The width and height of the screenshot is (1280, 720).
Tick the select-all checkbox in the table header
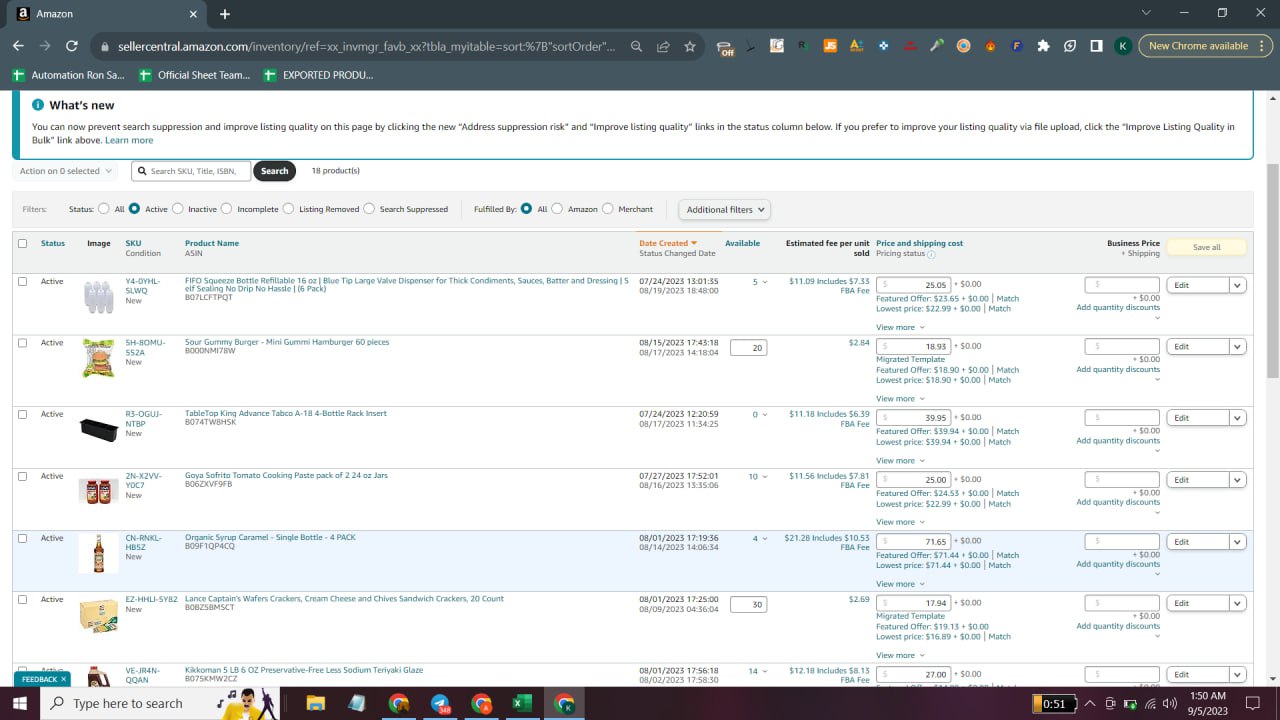pos(23,243)
